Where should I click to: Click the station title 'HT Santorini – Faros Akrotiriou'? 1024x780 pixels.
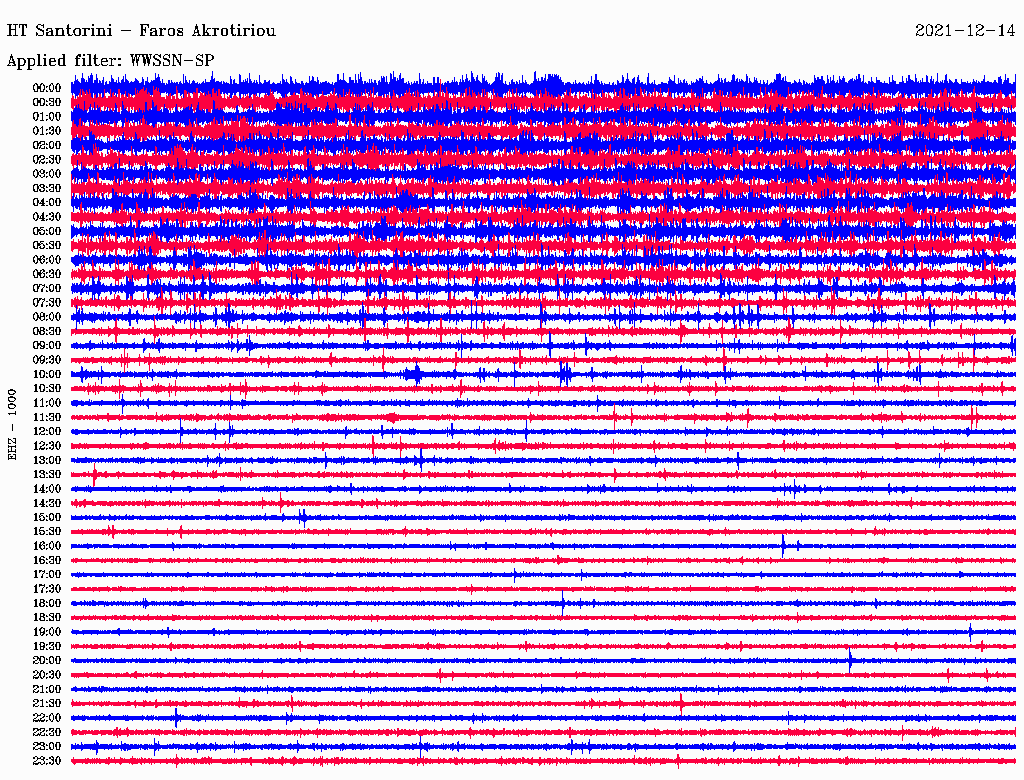pos(141,31)
